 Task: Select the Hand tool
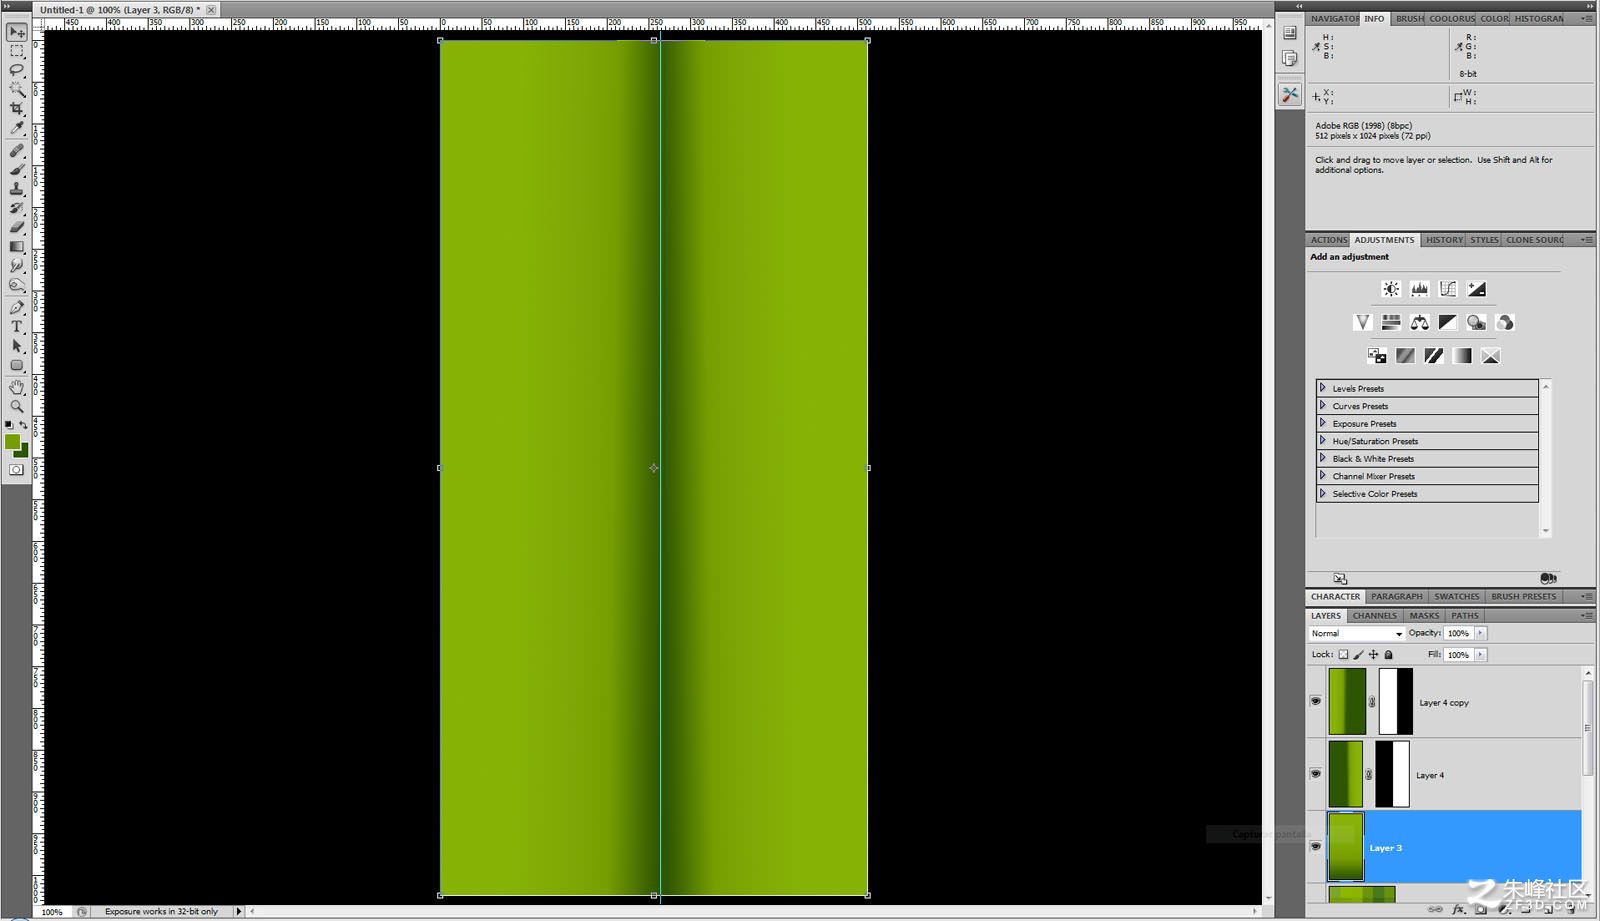click(x=17, y=388)
